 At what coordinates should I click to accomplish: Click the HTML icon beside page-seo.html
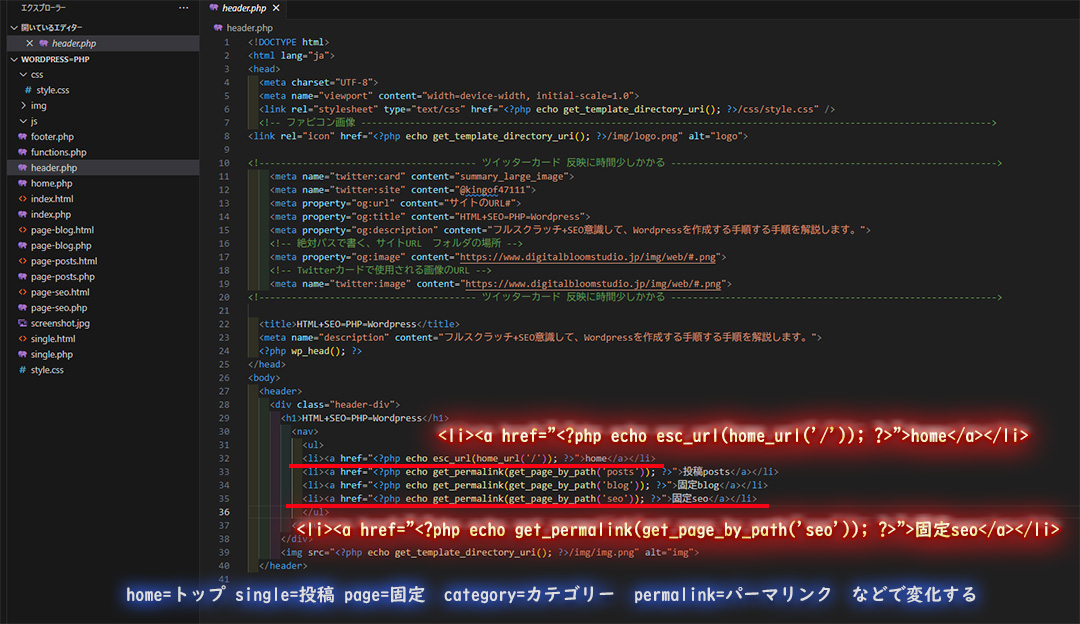click(x=23, y=292)
